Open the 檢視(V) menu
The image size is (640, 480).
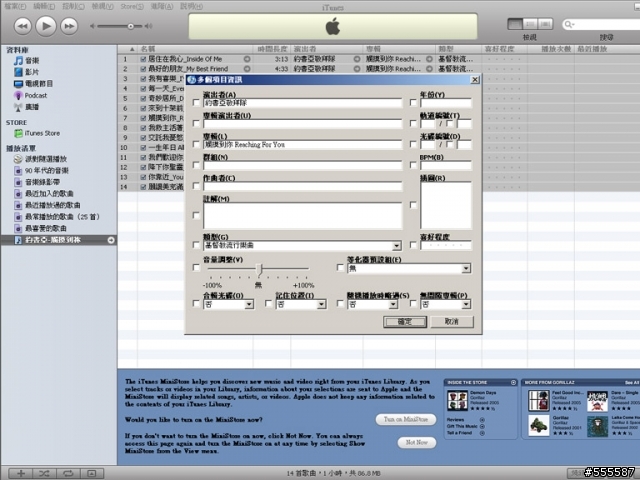coord(102,6)
